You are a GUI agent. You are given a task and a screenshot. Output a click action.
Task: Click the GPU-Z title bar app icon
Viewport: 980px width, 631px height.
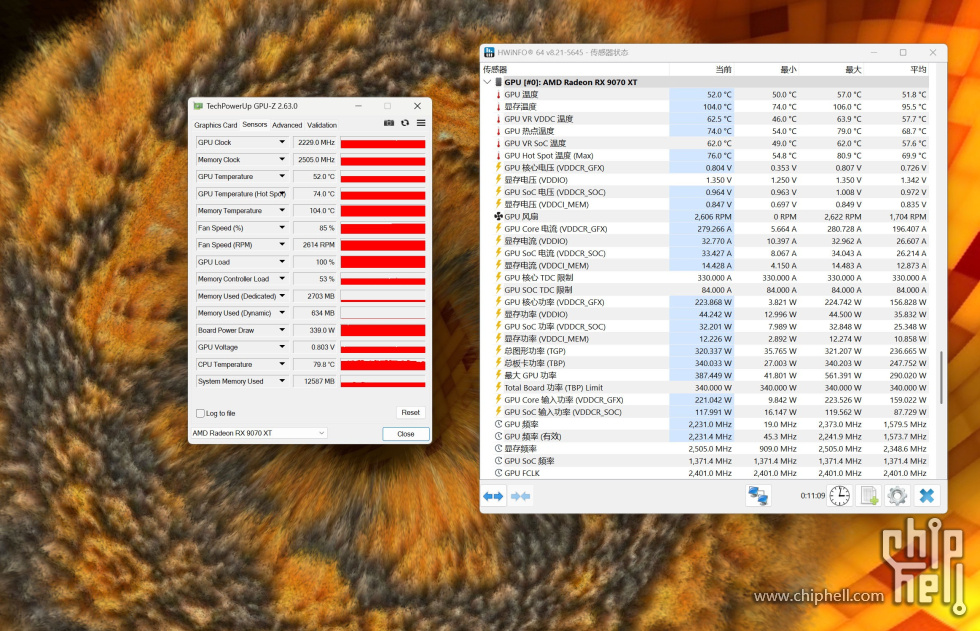pos(198,106)
